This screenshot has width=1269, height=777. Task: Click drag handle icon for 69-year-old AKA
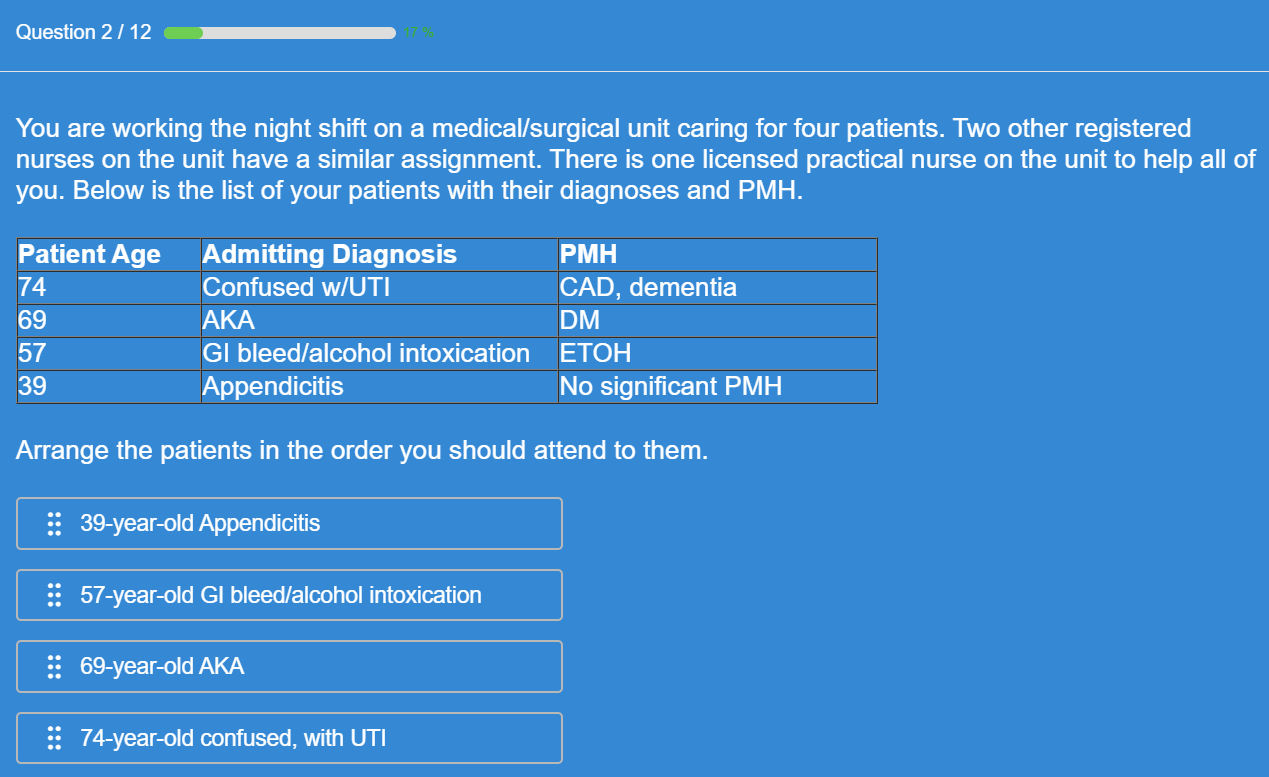pyautogui.click(x=54, y=666)
